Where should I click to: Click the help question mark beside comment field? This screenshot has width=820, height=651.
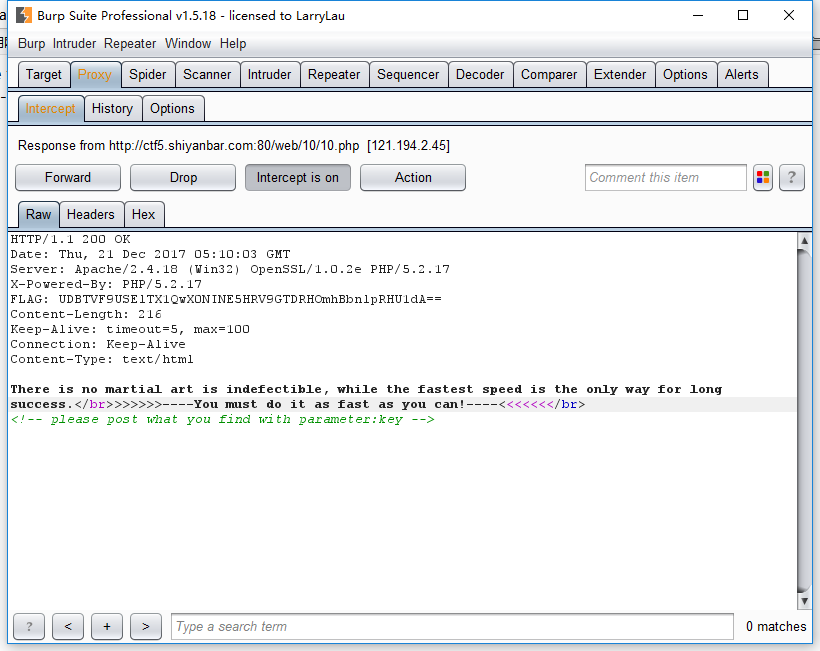tap(792, 178)
